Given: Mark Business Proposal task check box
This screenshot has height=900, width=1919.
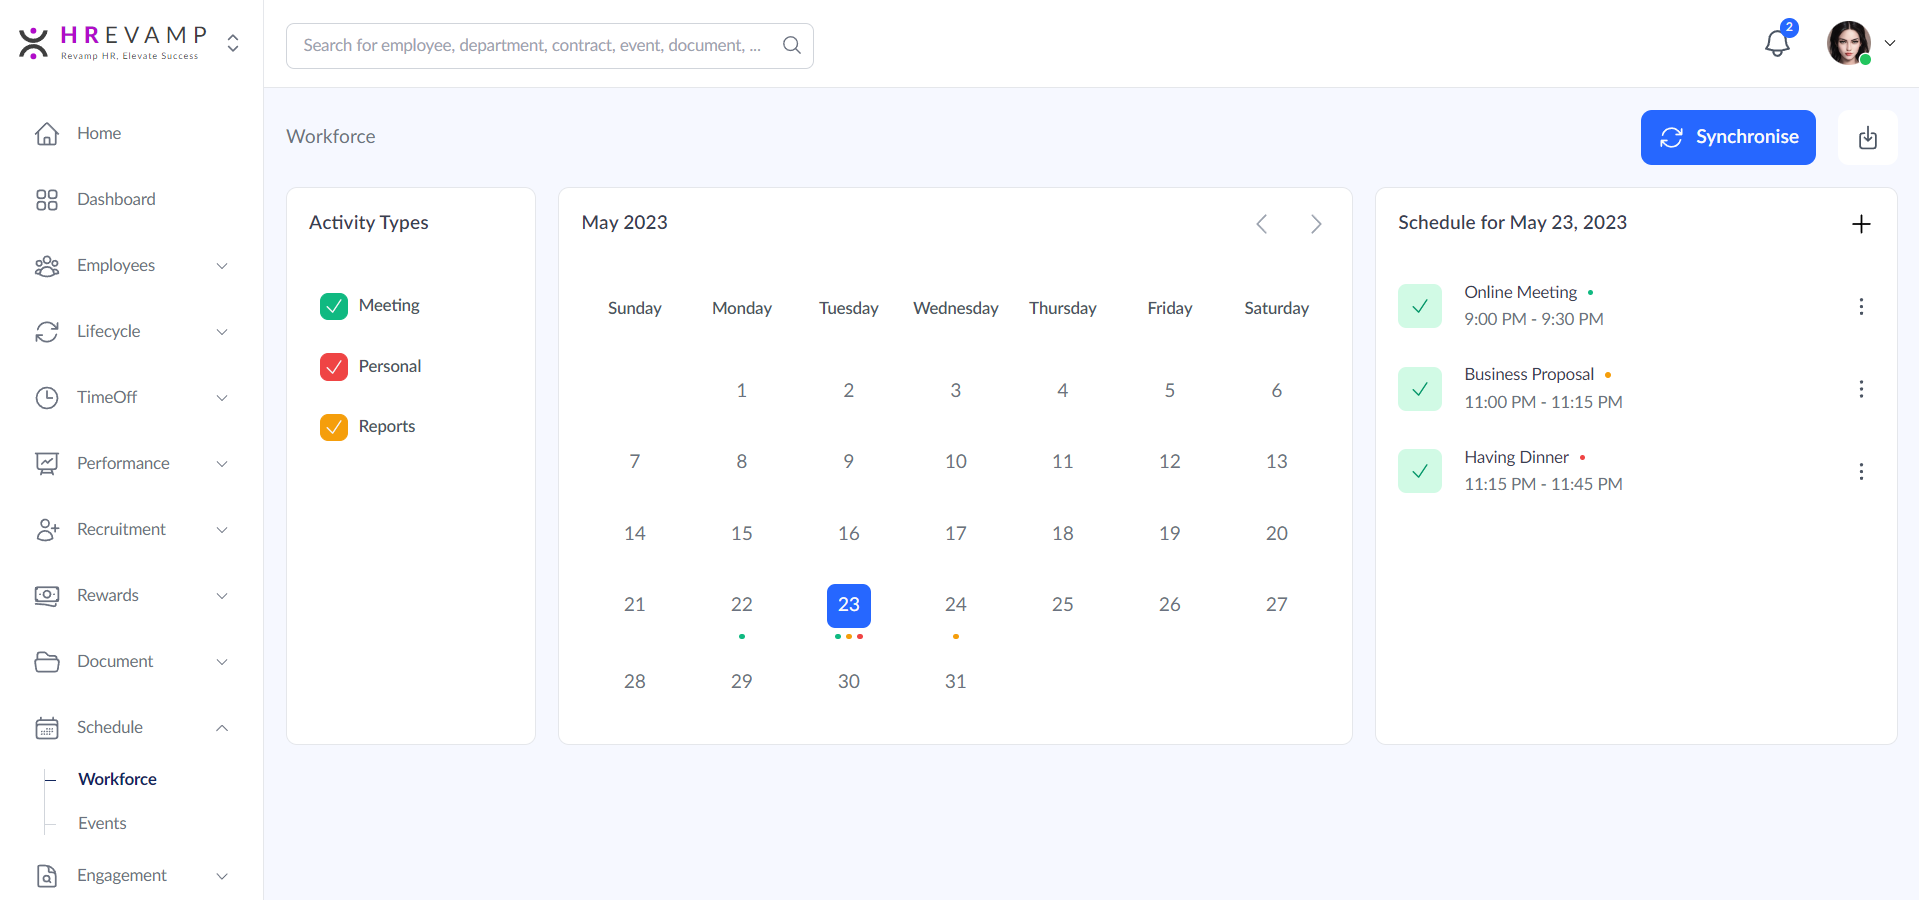Looking at the screenshot, I should tap(1419, 389).
